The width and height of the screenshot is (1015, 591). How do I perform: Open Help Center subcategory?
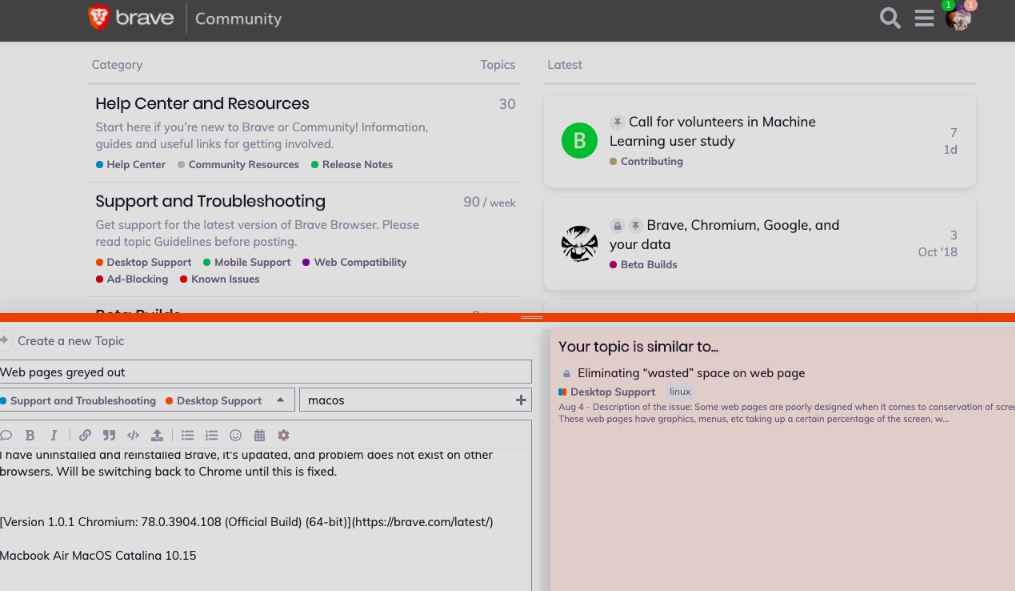coord(130,164)
